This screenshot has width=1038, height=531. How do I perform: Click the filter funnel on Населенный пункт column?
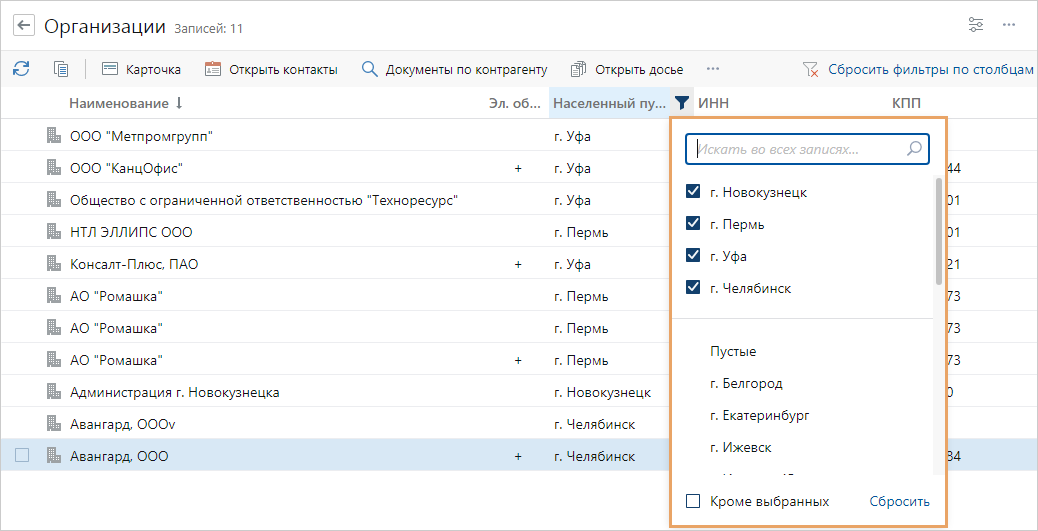click(681, 102)
